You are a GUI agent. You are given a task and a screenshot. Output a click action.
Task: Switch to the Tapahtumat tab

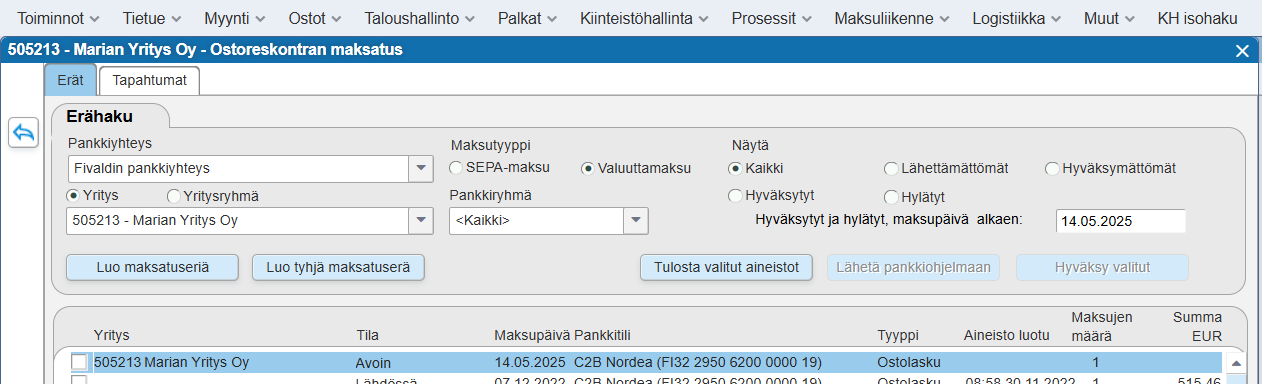[x=149, y=80]
